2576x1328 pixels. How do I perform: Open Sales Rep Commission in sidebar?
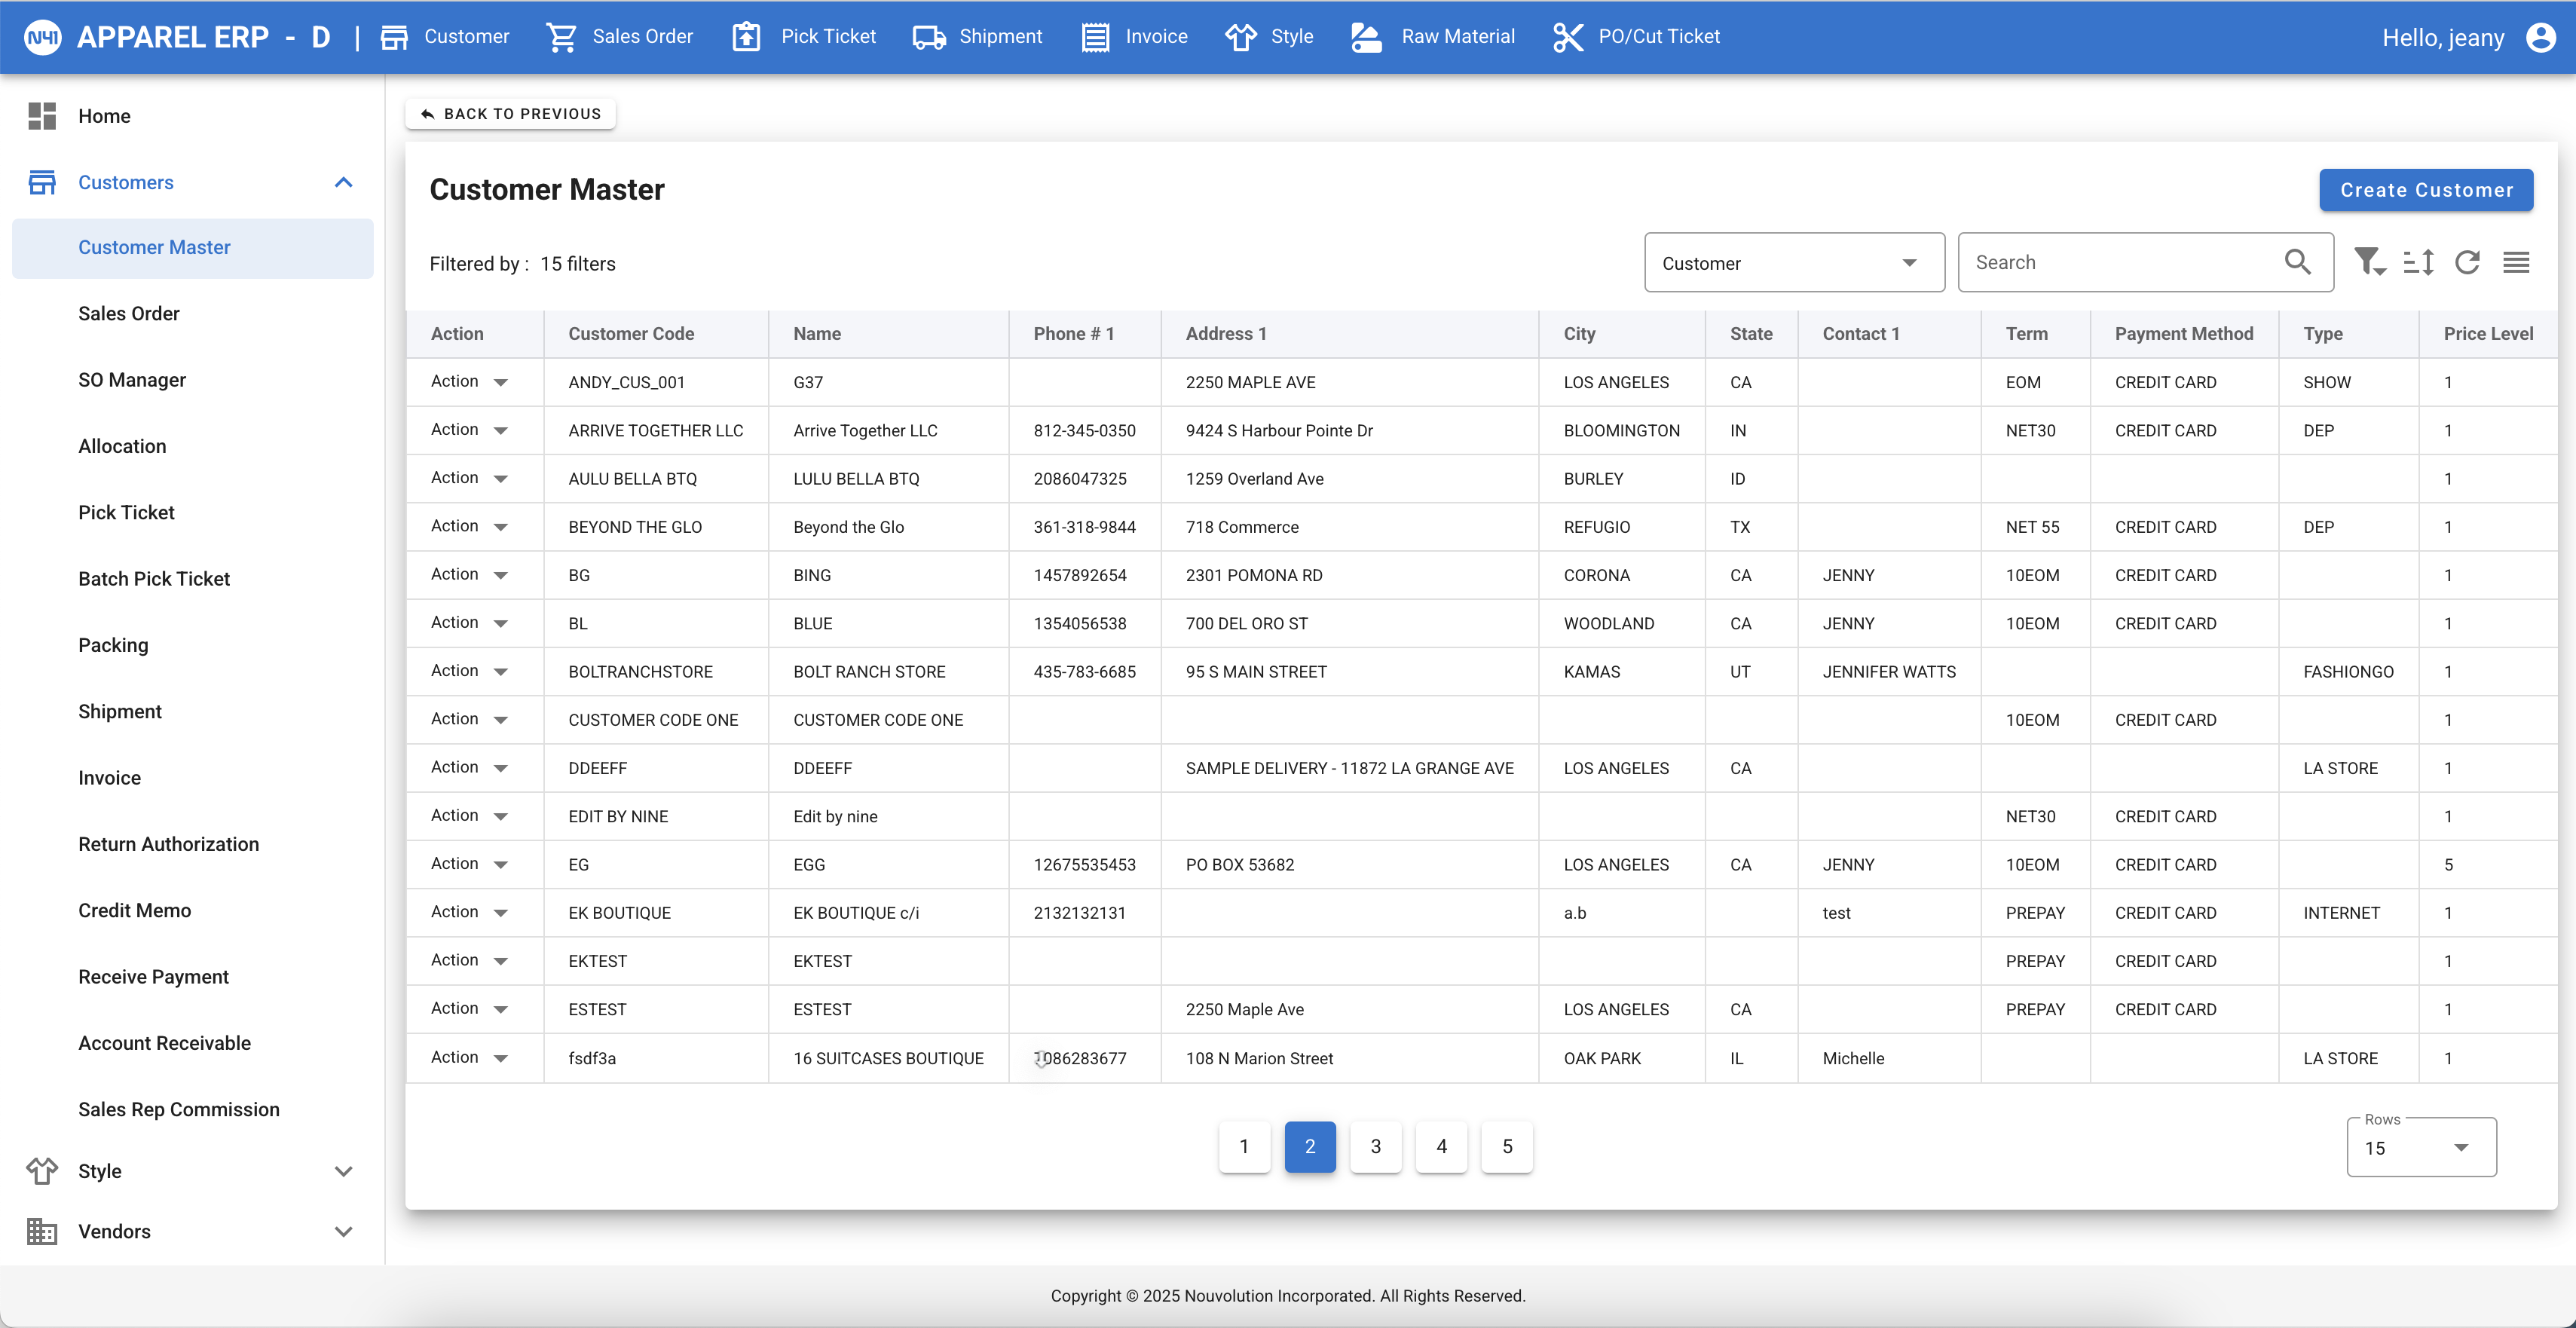tap(179, 1110)
